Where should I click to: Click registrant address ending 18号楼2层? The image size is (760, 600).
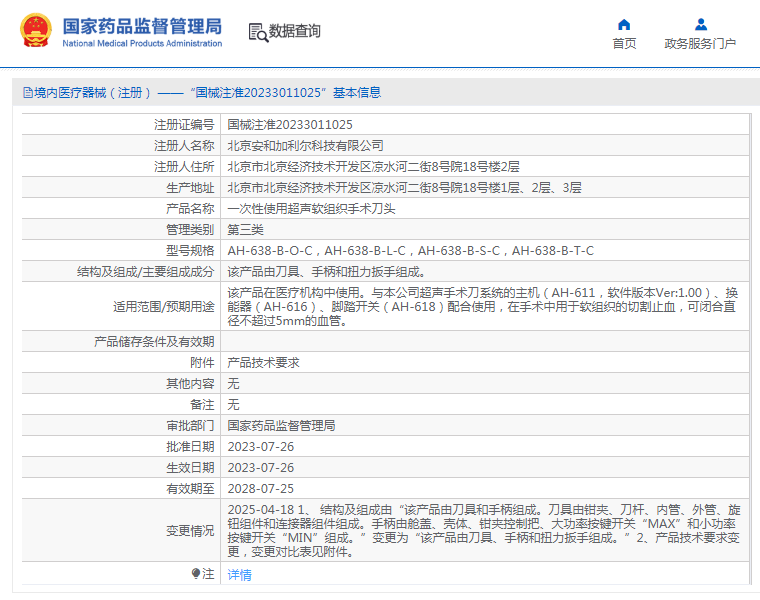point(373,167)
